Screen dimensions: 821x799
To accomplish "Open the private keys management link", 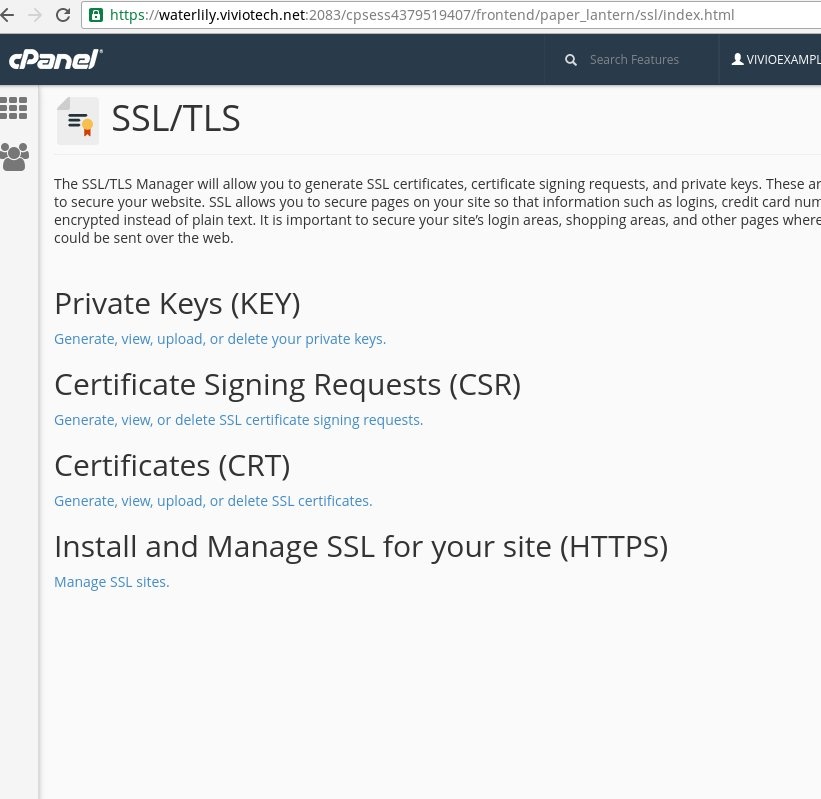I will [220, 339].
